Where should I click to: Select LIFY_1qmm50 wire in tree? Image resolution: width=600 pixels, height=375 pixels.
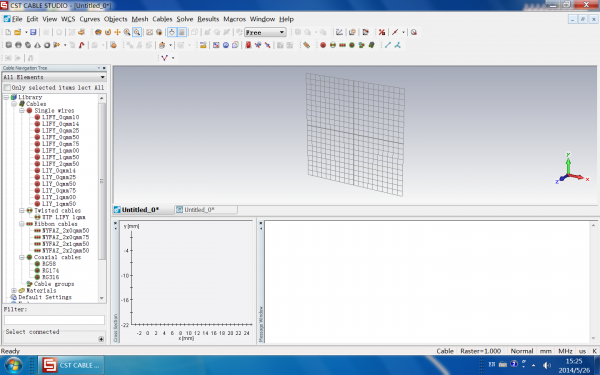coord(60,157)
